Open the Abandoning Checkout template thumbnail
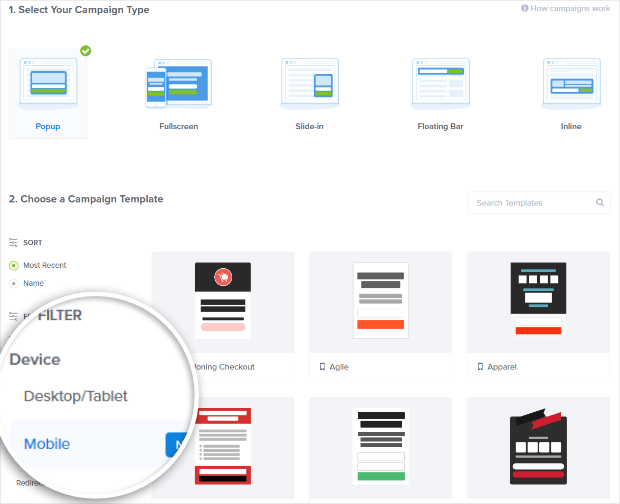 tap(223, 302)
